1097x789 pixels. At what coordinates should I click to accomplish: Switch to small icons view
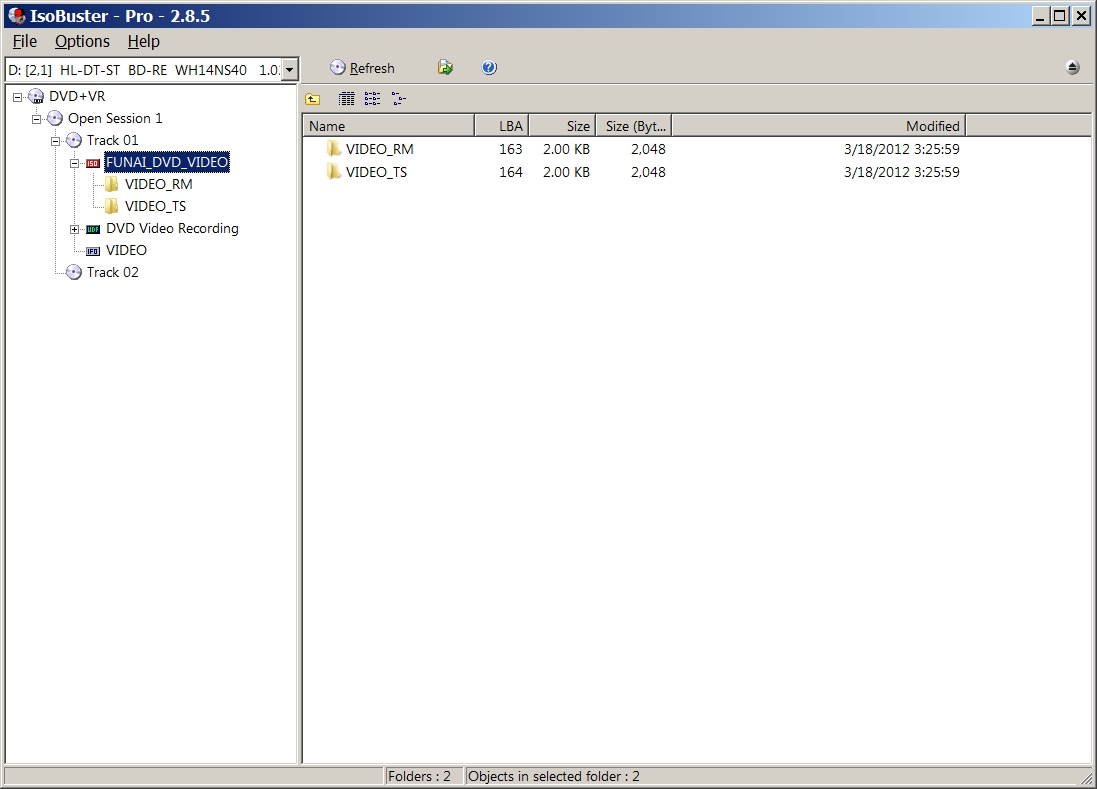pyautogui.click(x=372, y=99)
